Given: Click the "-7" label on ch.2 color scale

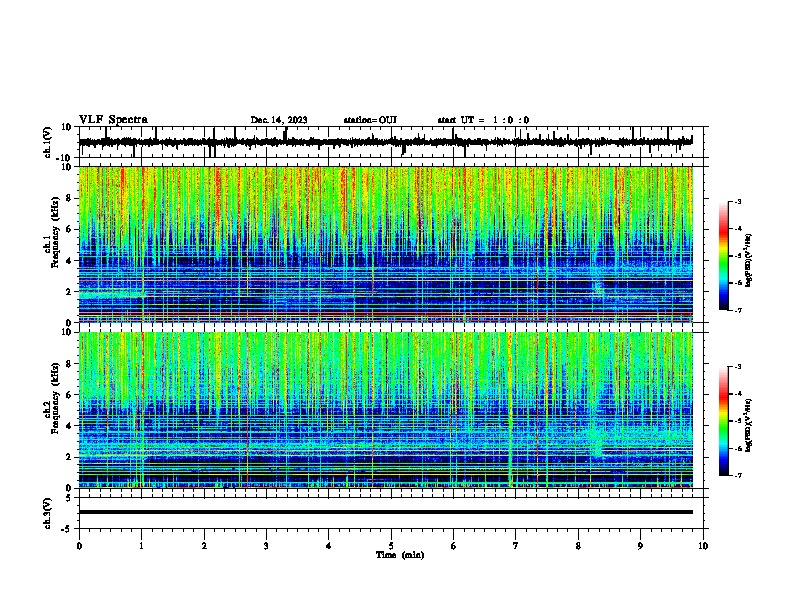Looking at the screenshot, I should click(738, 476).
